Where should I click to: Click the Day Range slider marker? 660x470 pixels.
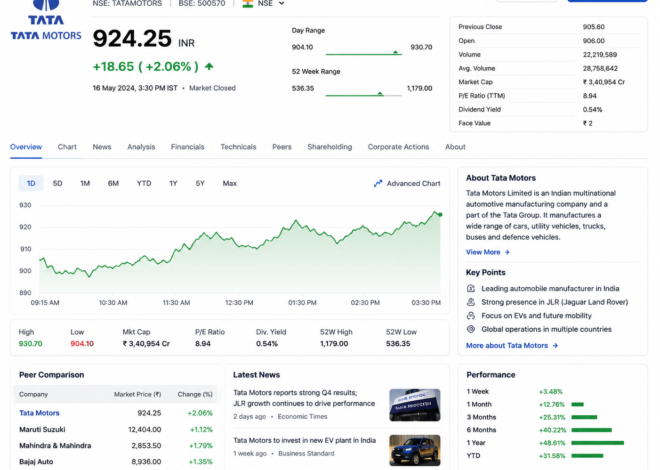395,52
